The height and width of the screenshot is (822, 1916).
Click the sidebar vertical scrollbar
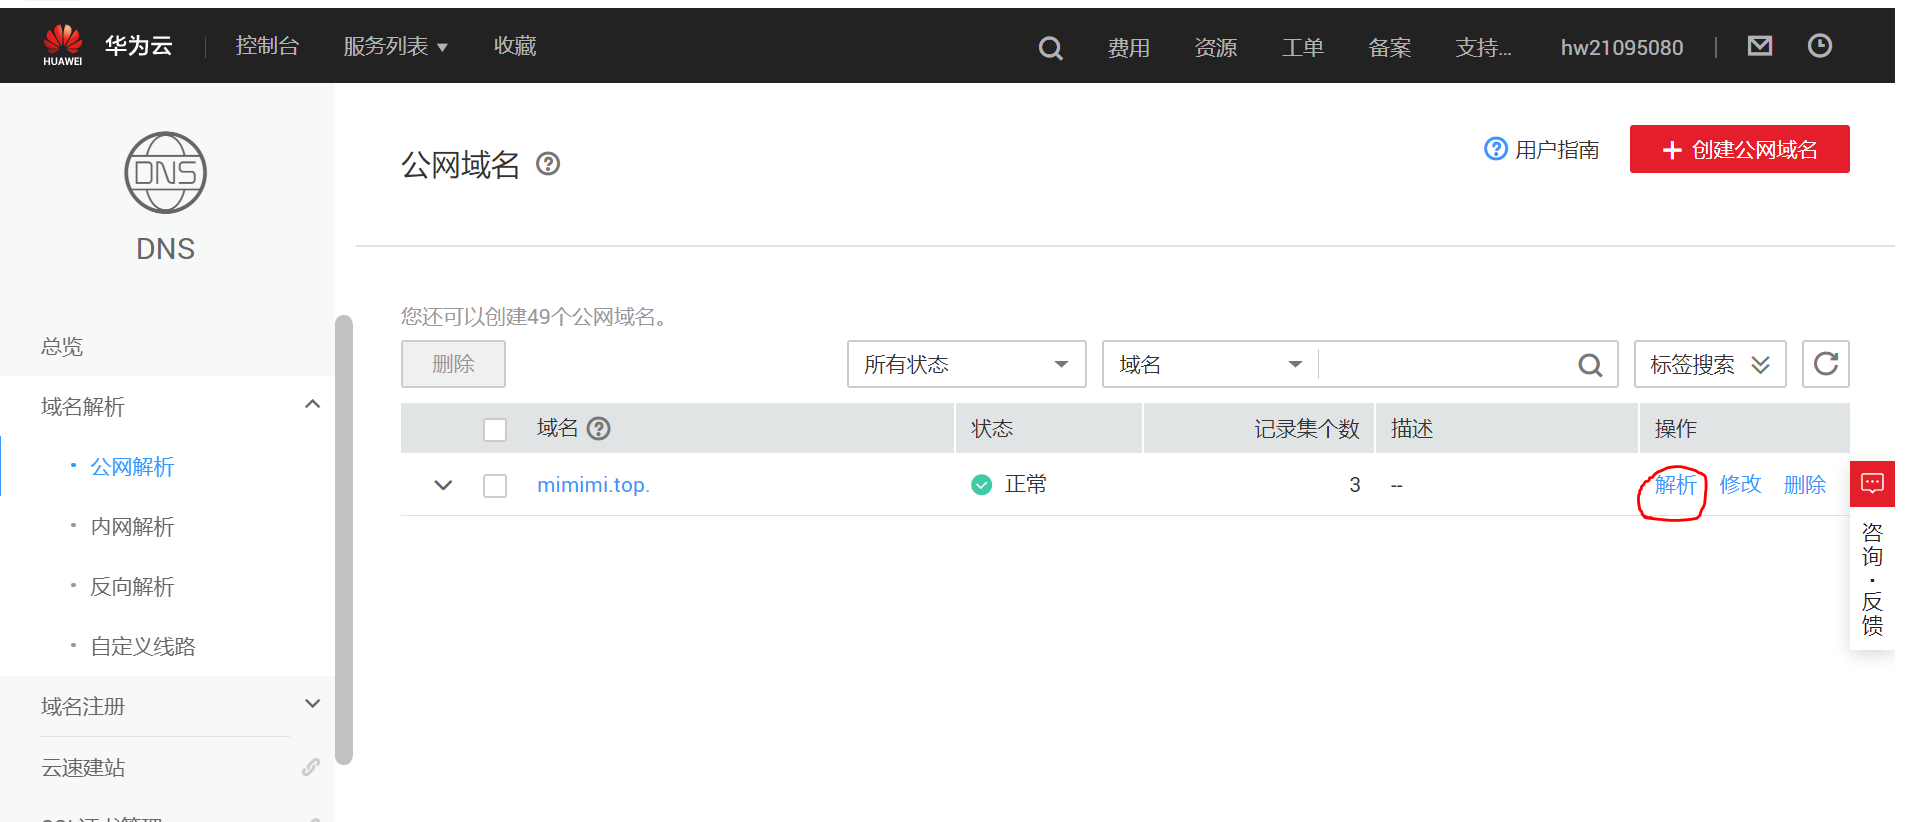pos(344,540)
